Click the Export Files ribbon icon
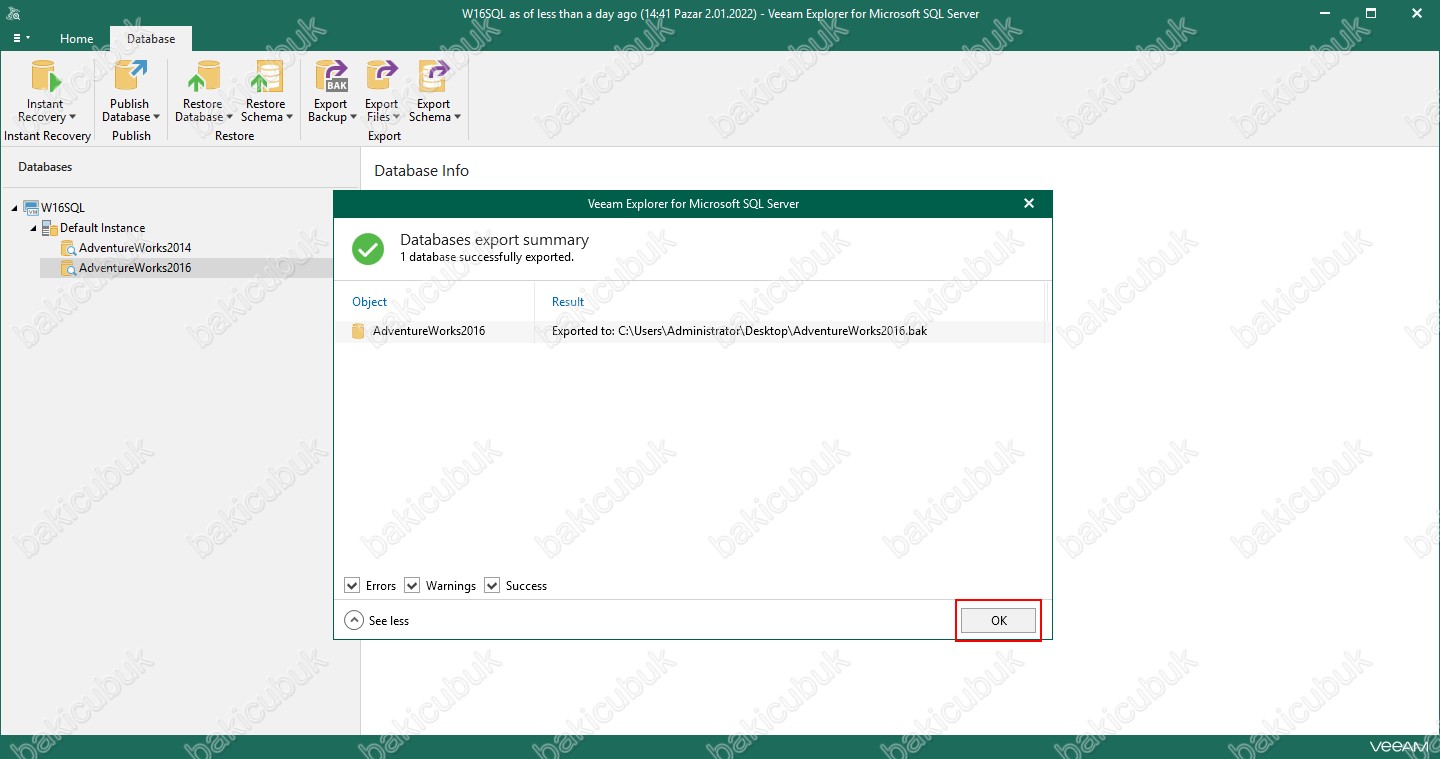The width and height of the screenshot is (1440, 759). tap(381, 77)
